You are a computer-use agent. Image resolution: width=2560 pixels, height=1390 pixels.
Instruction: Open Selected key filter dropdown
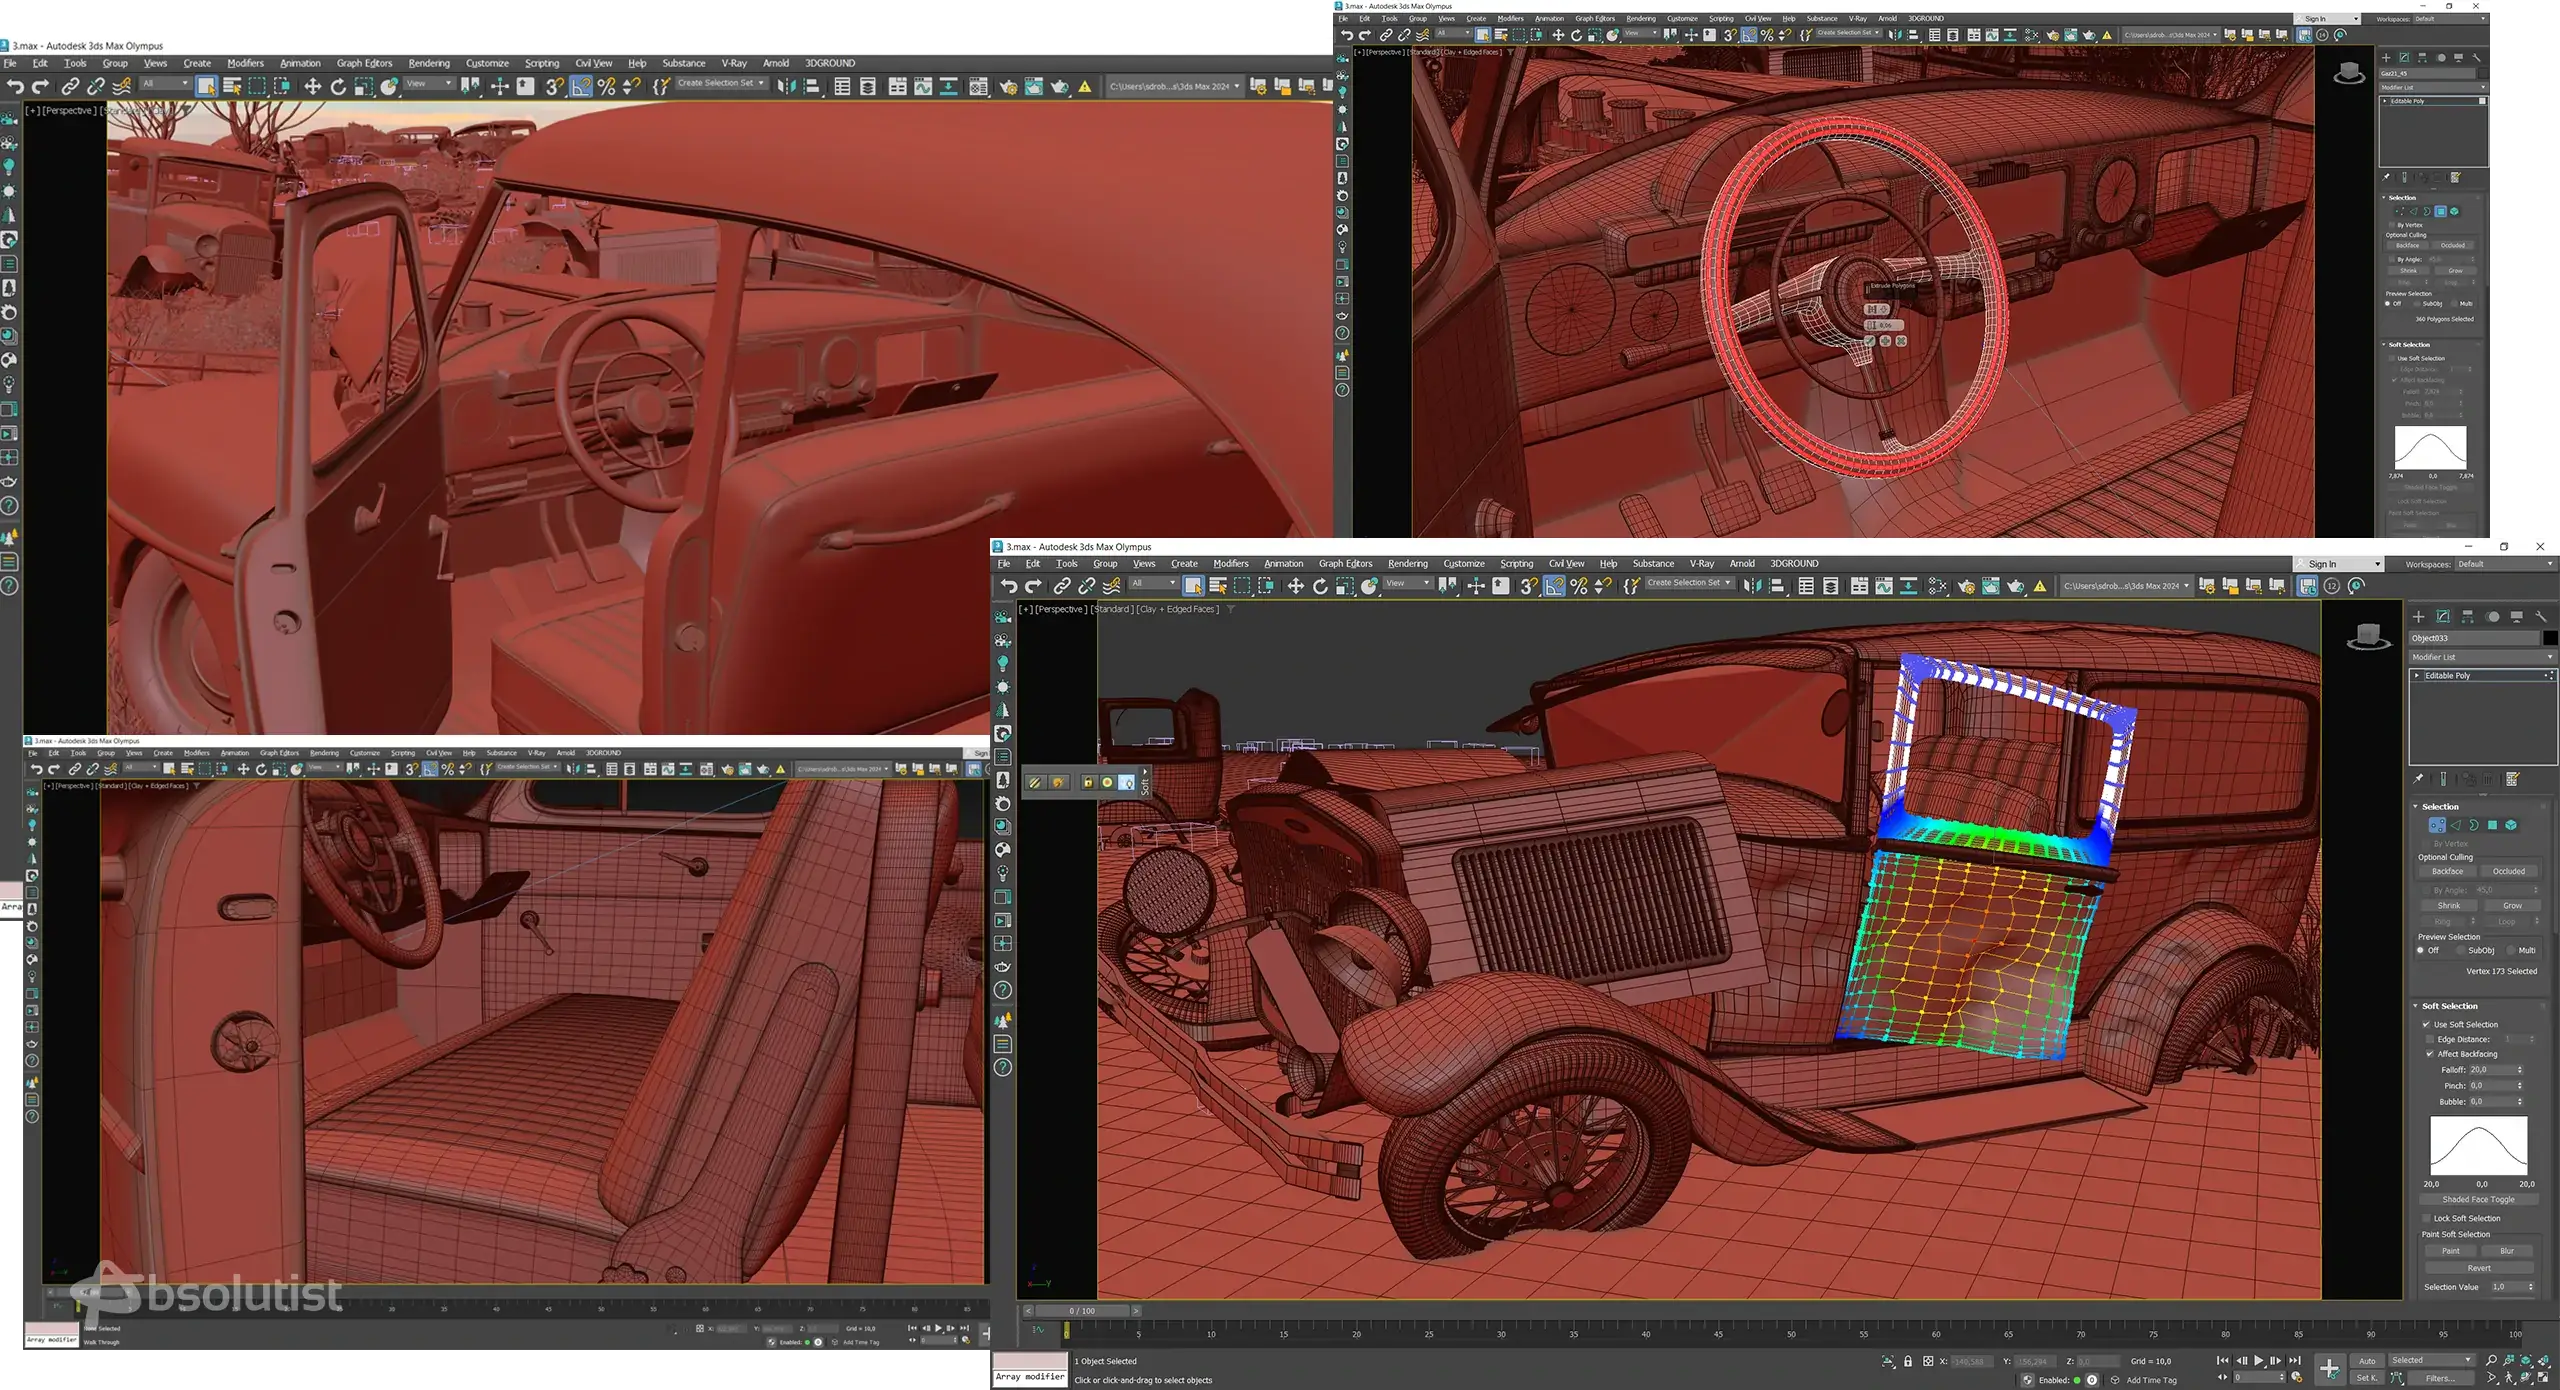(2430, 1360)
